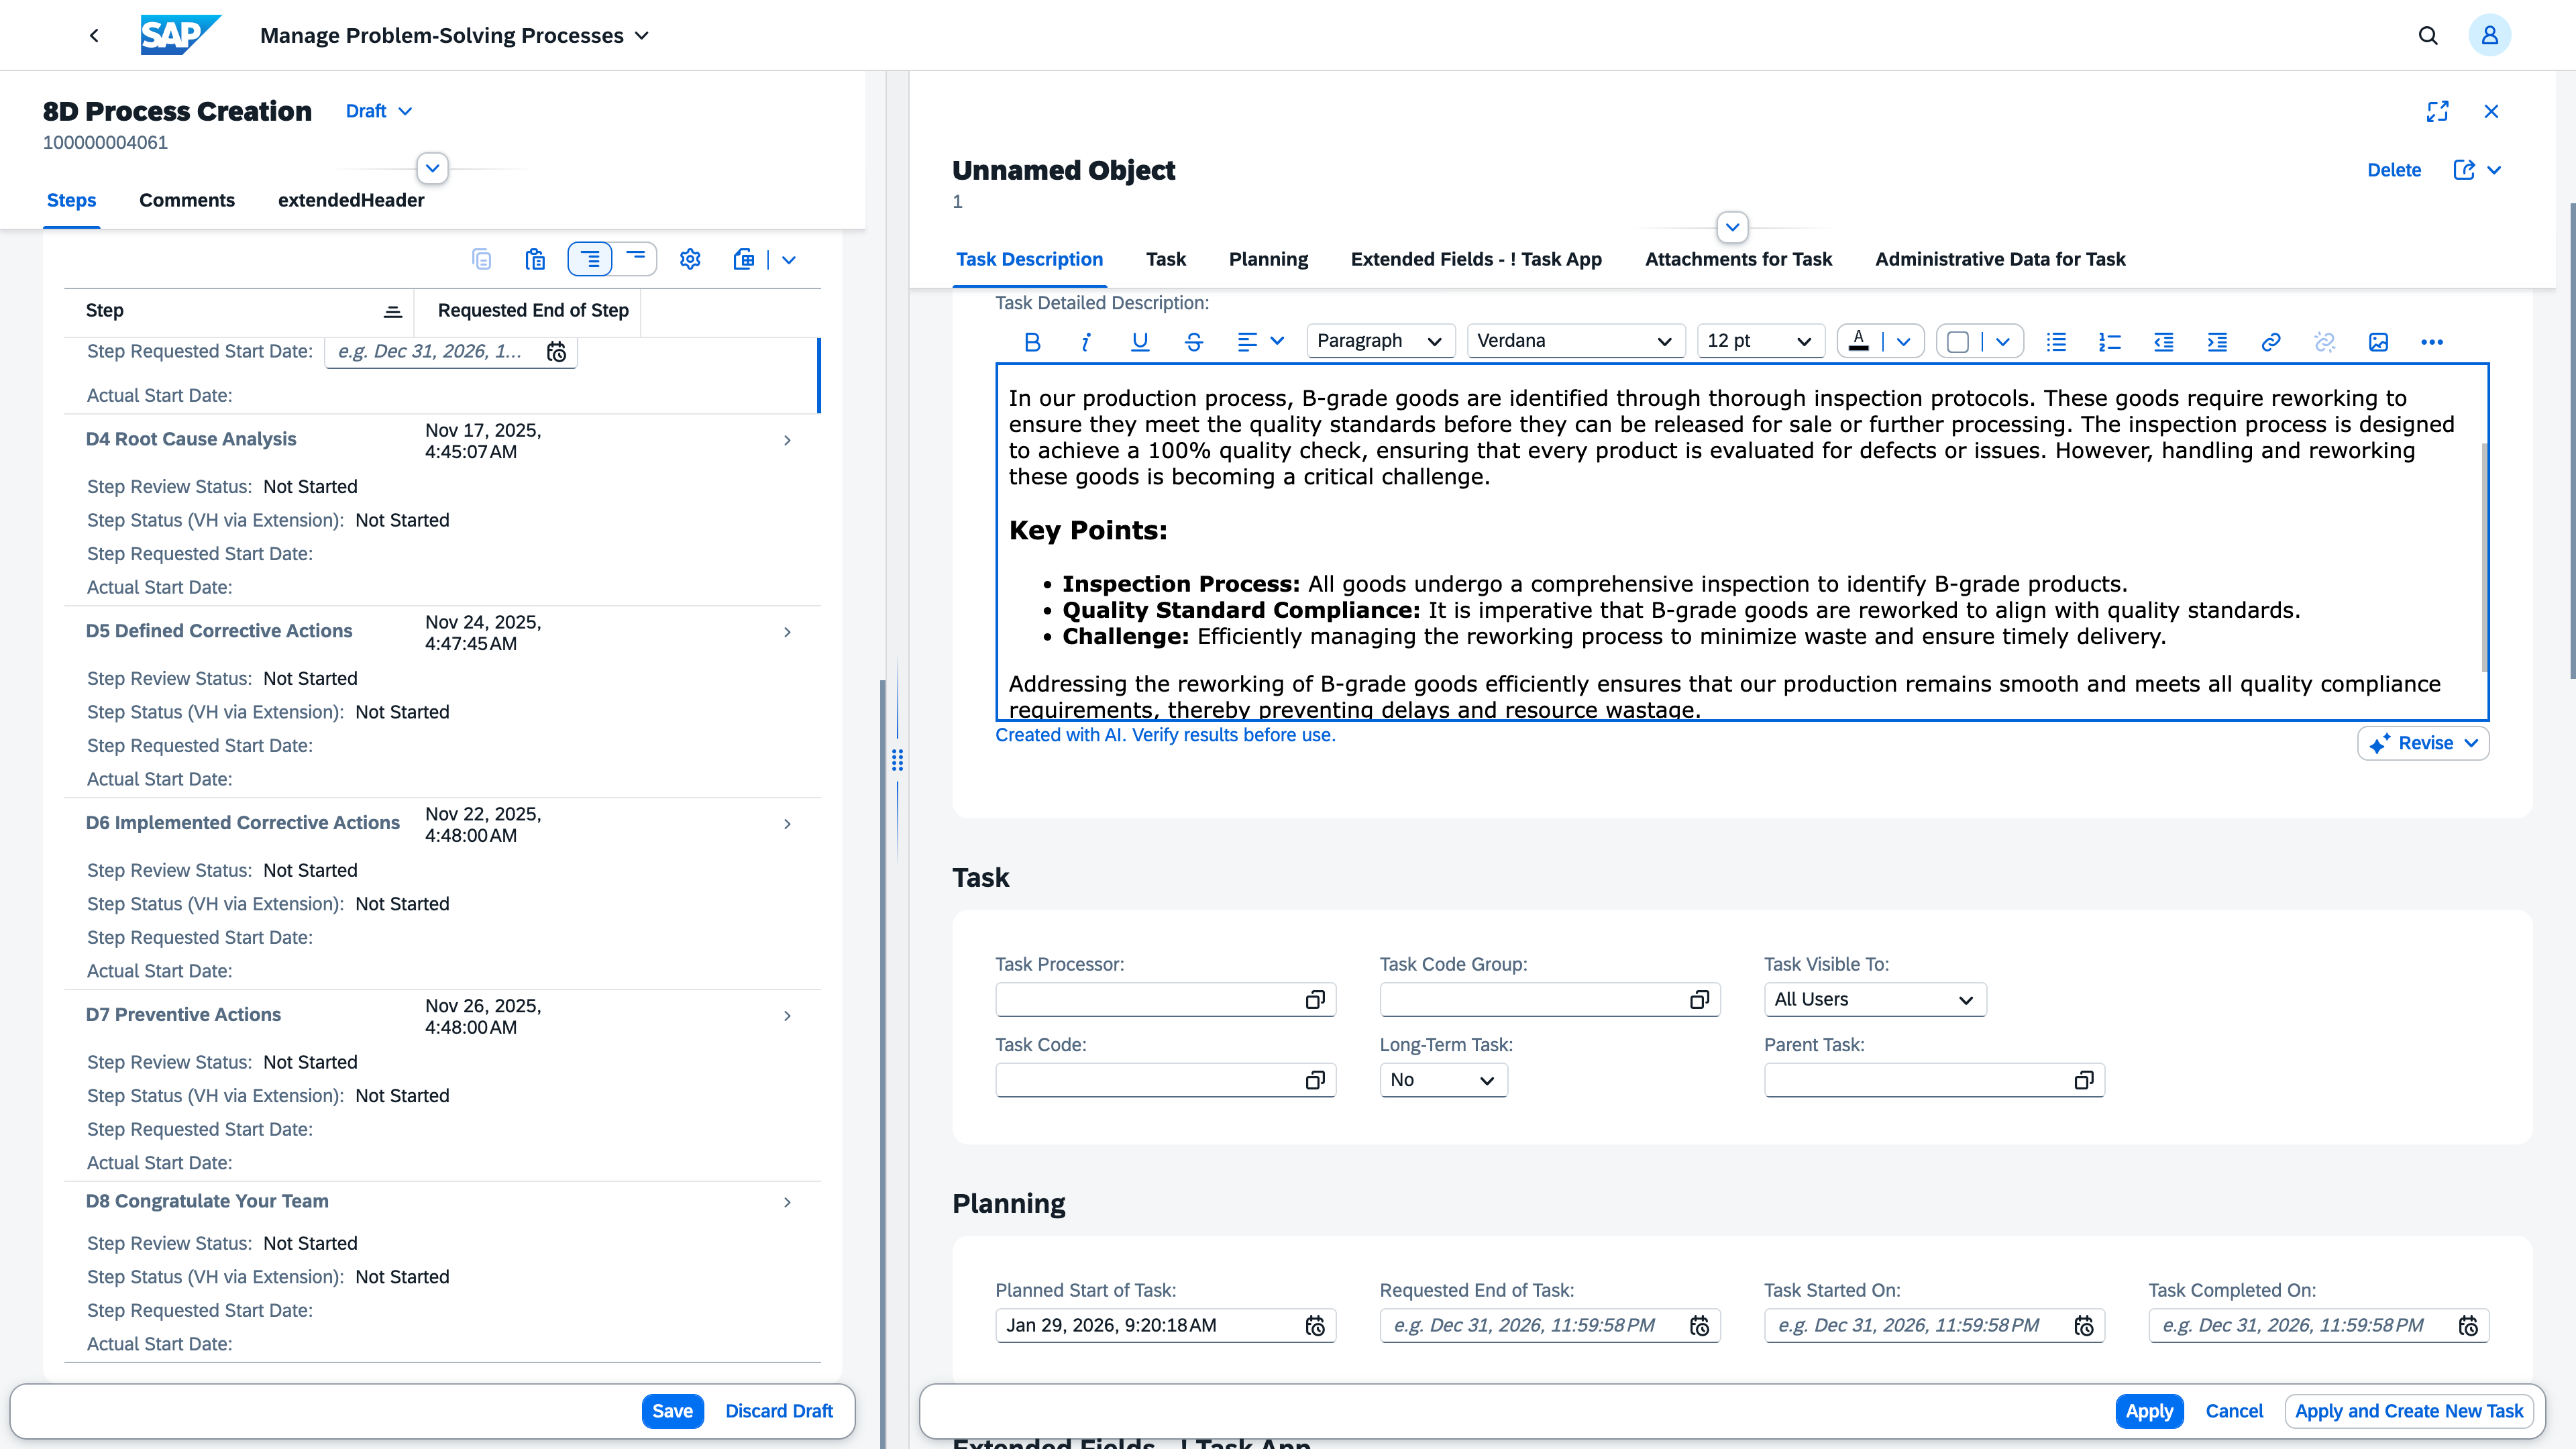The image size is (2576, 1449).
Task: Click the text color swatch button
Action: pos(1858,341)
